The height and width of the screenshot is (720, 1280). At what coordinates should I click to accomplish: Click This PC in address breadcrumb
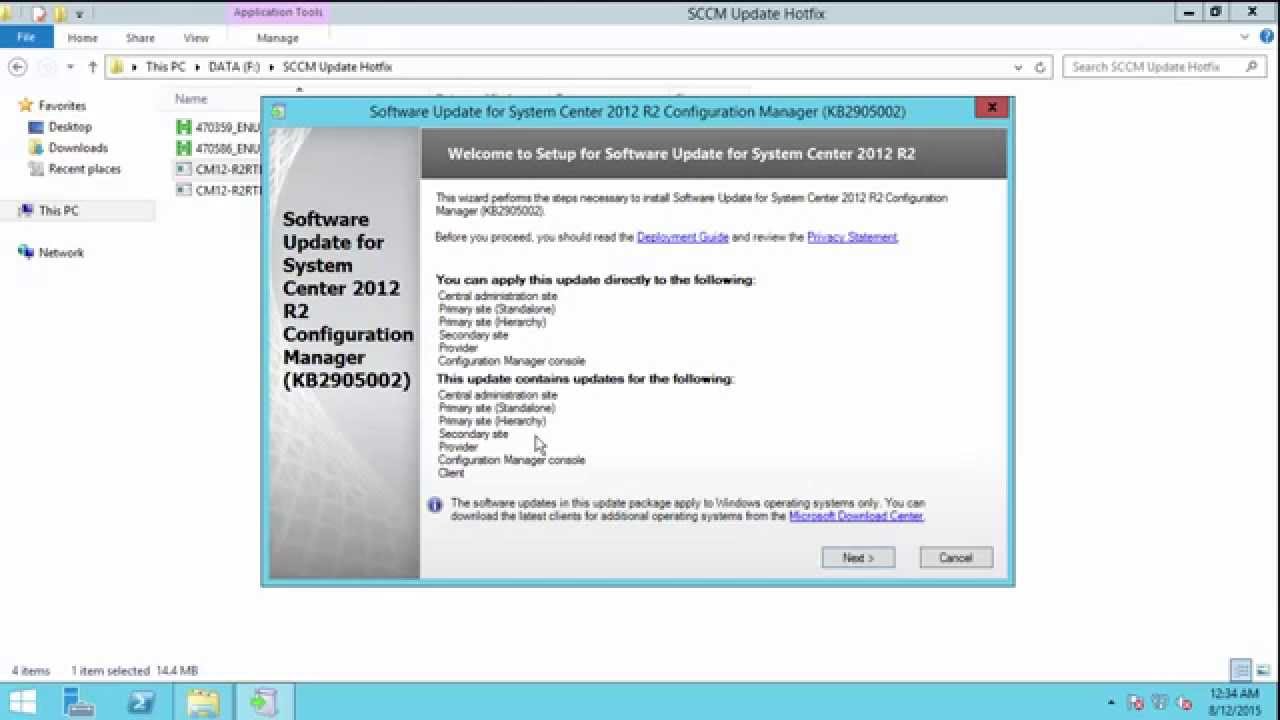pos(165,67)
